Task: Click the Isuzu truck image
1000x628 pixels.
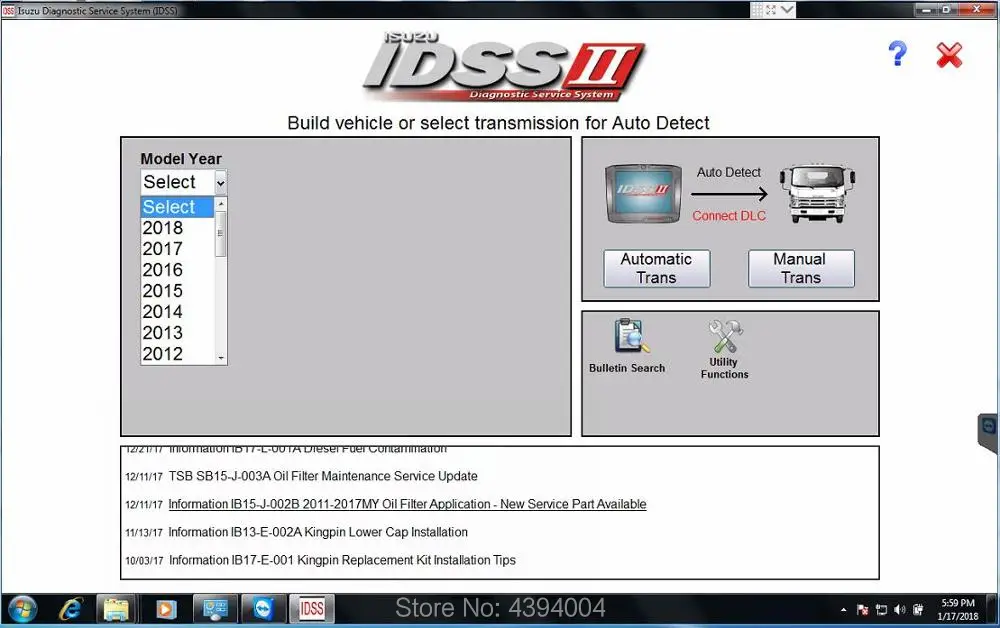Action: click(x=817, y=193)
